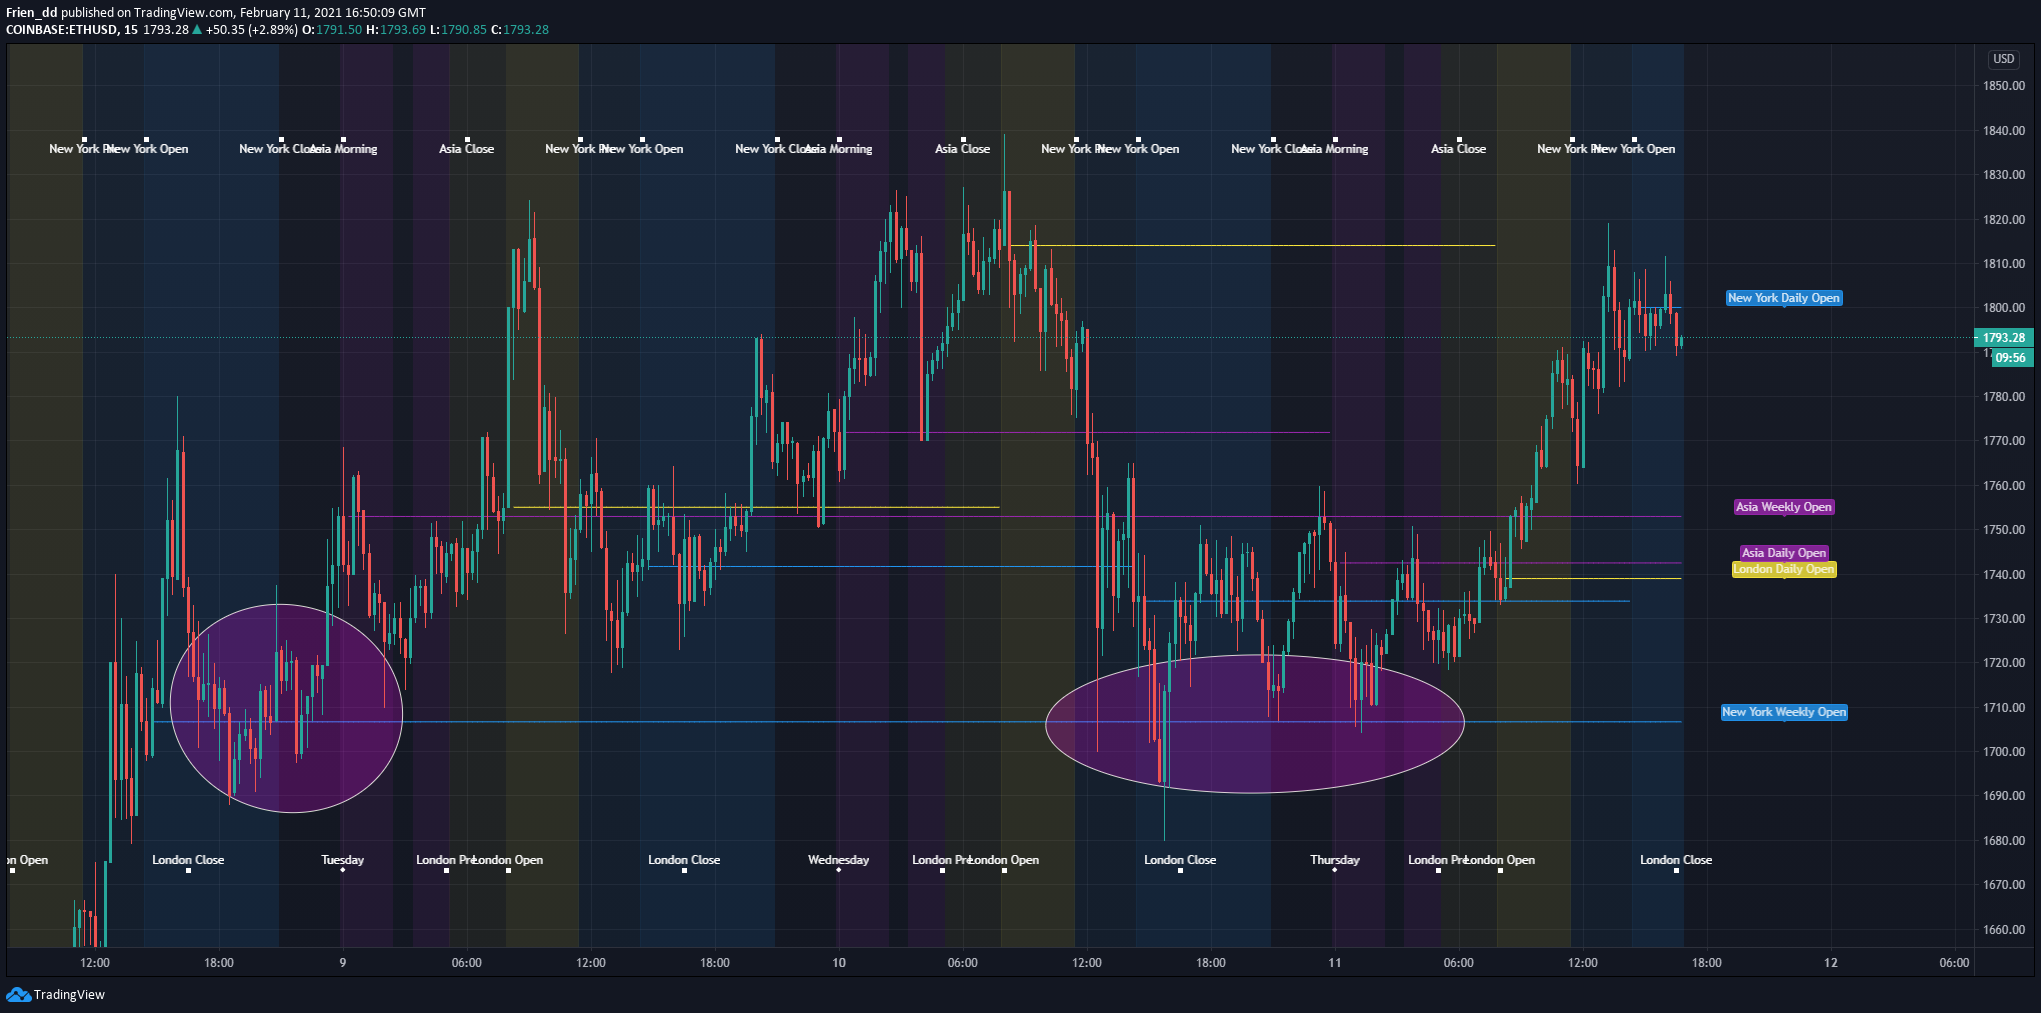Viewport: 2041px width, 1013px height.
Task: Click the 1780.00 price axis label
Action: tap(2004, 397)
